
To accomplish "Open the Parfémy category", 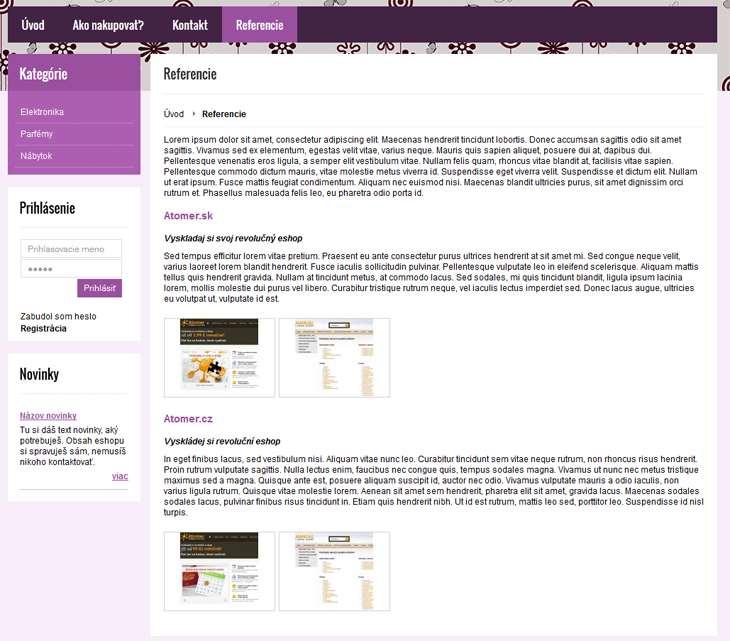I will (x=37, y=134).
